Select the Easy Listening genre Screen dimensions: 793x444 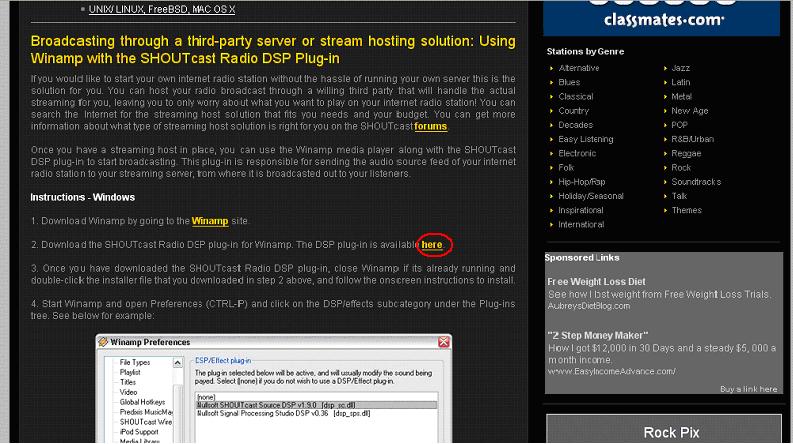(586, 139)
